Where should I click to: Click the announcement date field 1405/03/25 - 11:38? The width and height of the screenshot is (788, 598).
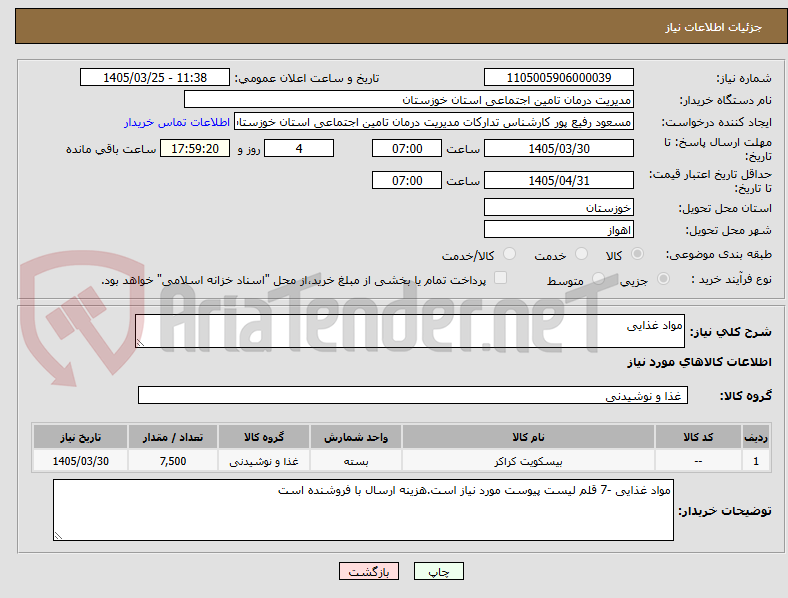click(x=155, y=77)
